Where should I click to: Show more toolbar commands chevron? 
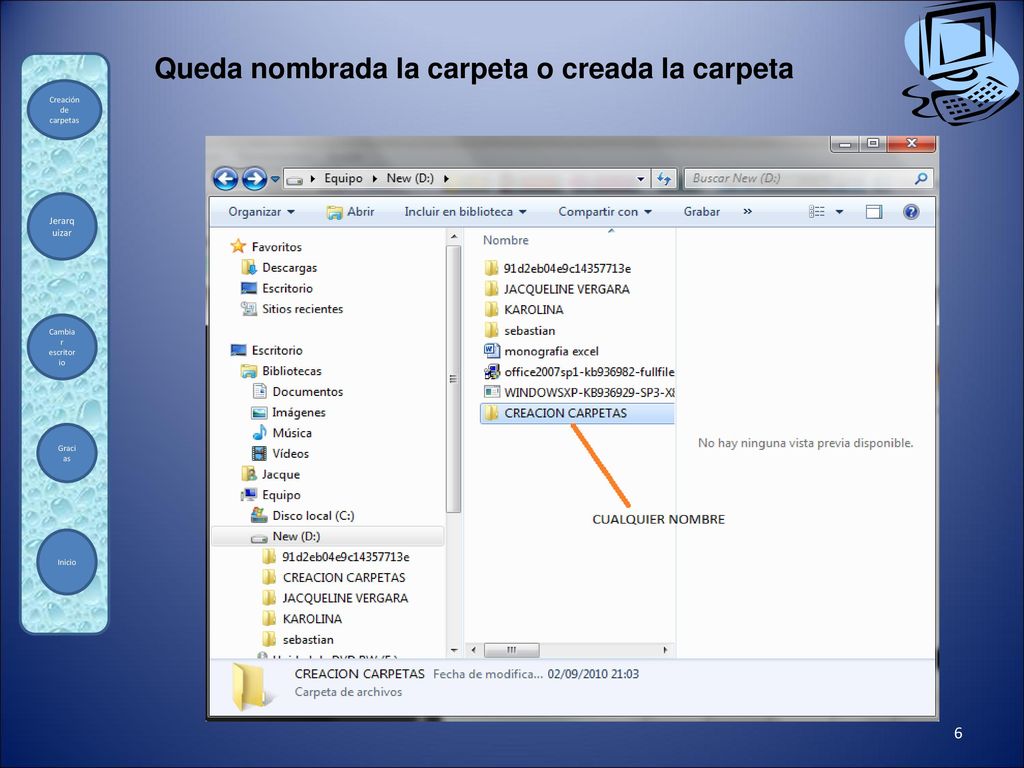(x=747, y=212)
